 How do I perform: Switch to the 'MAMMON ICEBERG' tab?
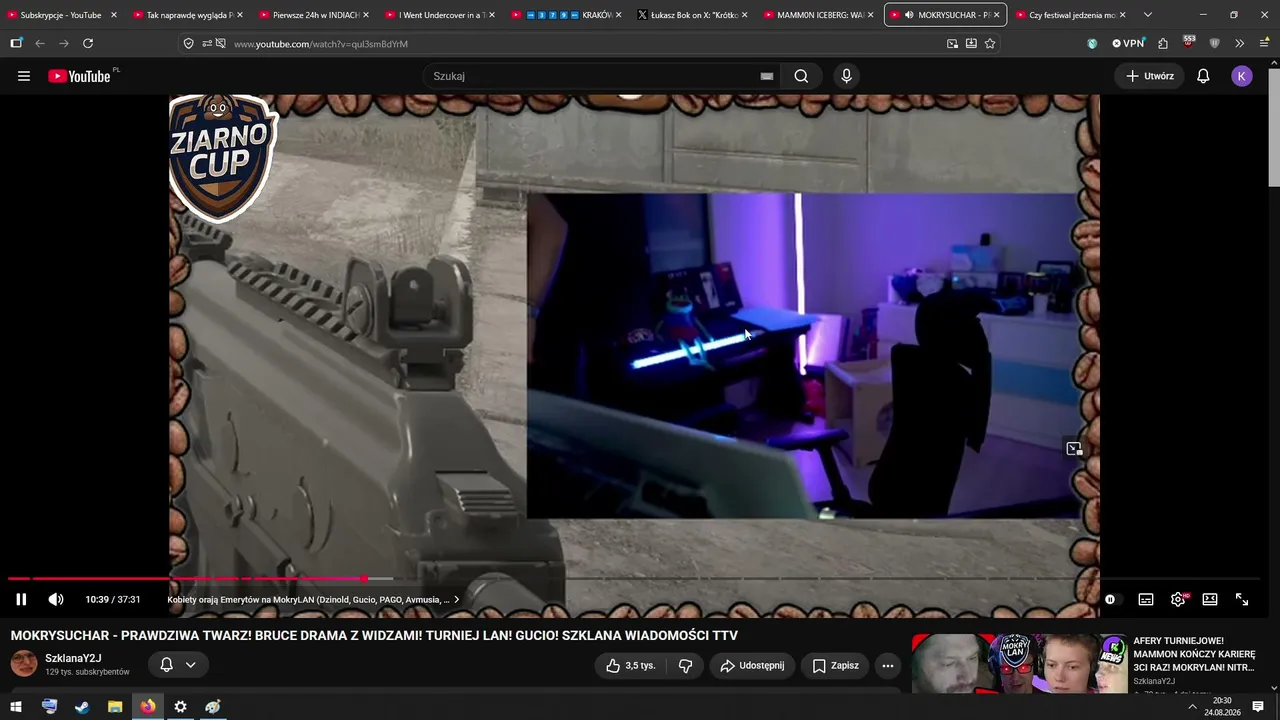click(x=818, y=15)
